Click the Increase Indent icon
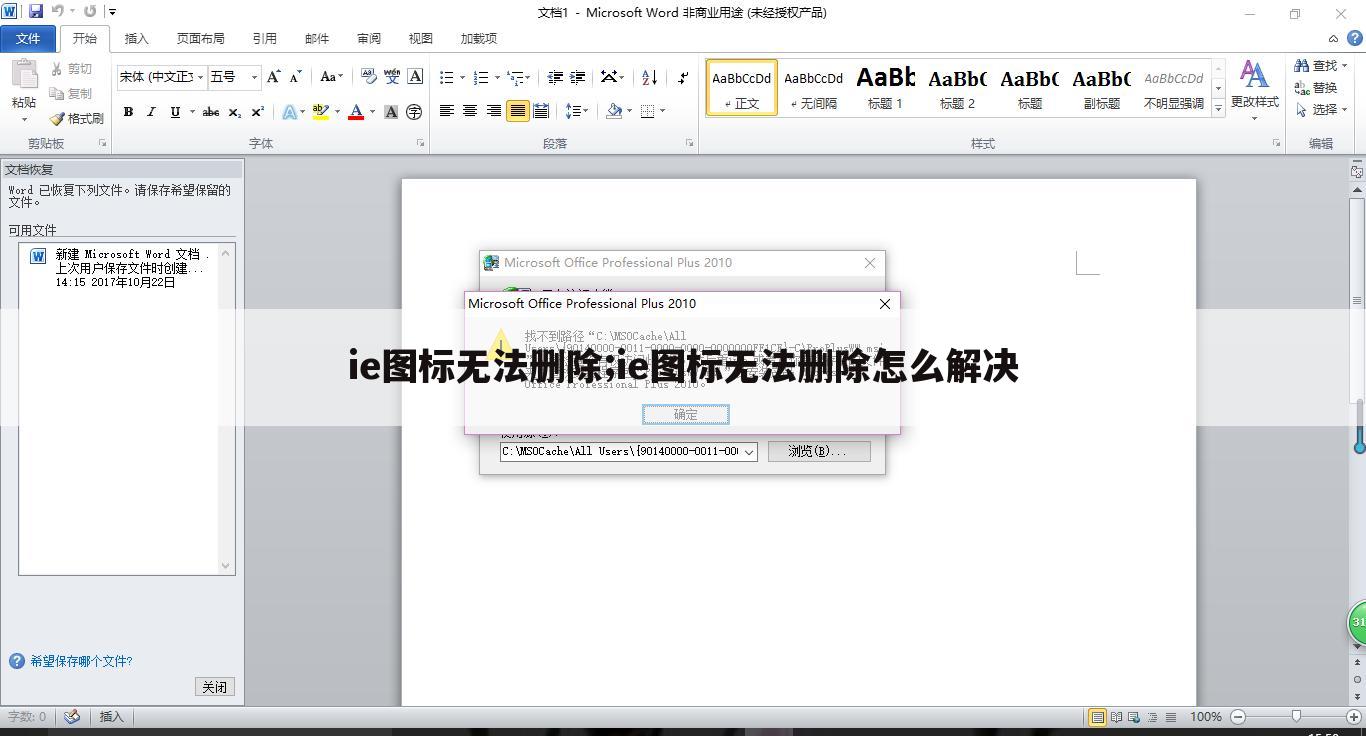 [578, 77]
